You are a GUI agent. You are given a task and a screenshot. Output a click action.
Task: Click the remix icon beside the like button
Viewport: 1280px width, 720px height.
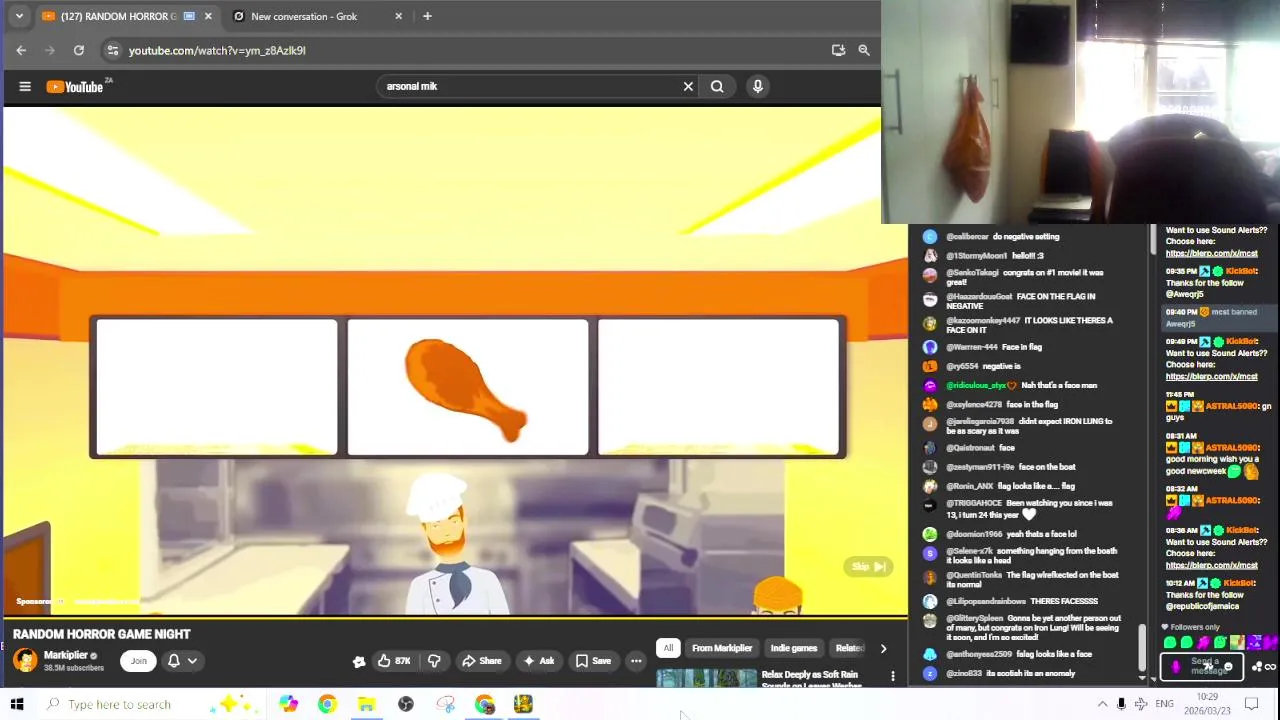359,661
